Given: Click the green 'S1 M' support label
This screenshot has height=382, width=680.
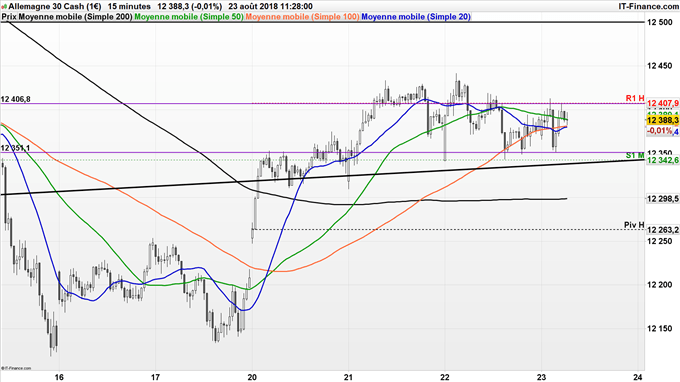Looking at the screenshot, I should (635, 155).
